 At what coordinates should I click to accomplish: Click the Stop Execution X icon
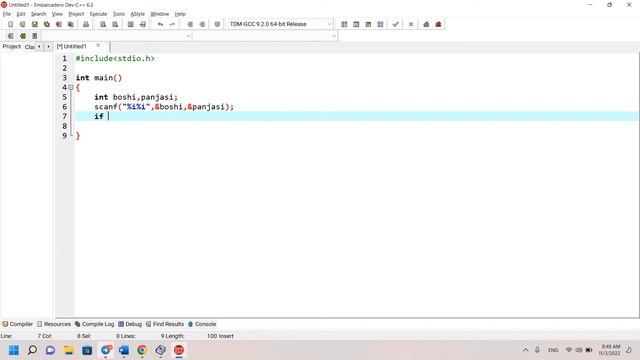(411, 24)
